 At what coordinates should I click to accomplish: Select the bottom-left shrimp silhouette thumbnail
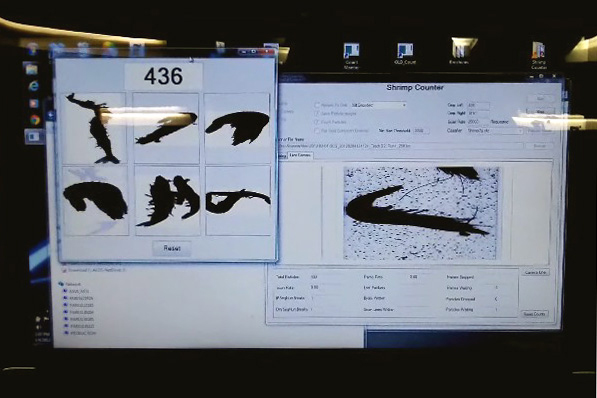(x=95, y=200)
